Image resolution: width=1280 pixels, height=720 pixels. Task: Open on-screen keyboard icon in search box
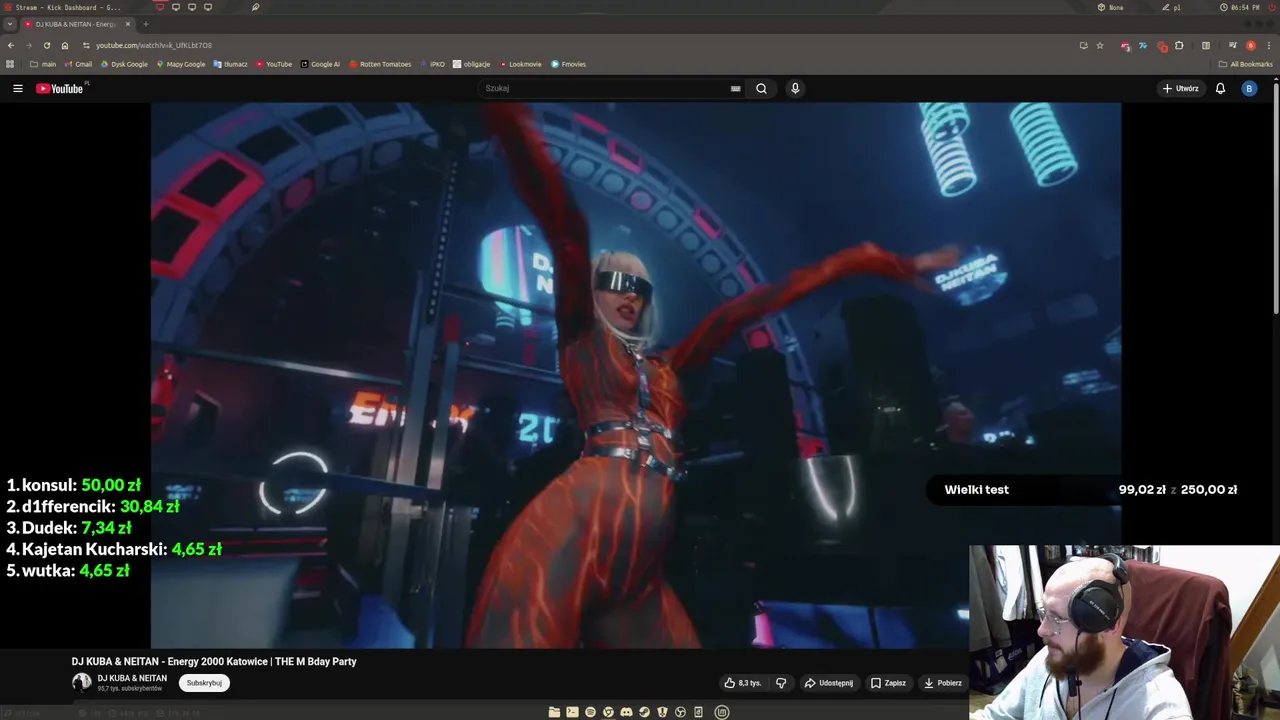[x=735, y=88]
